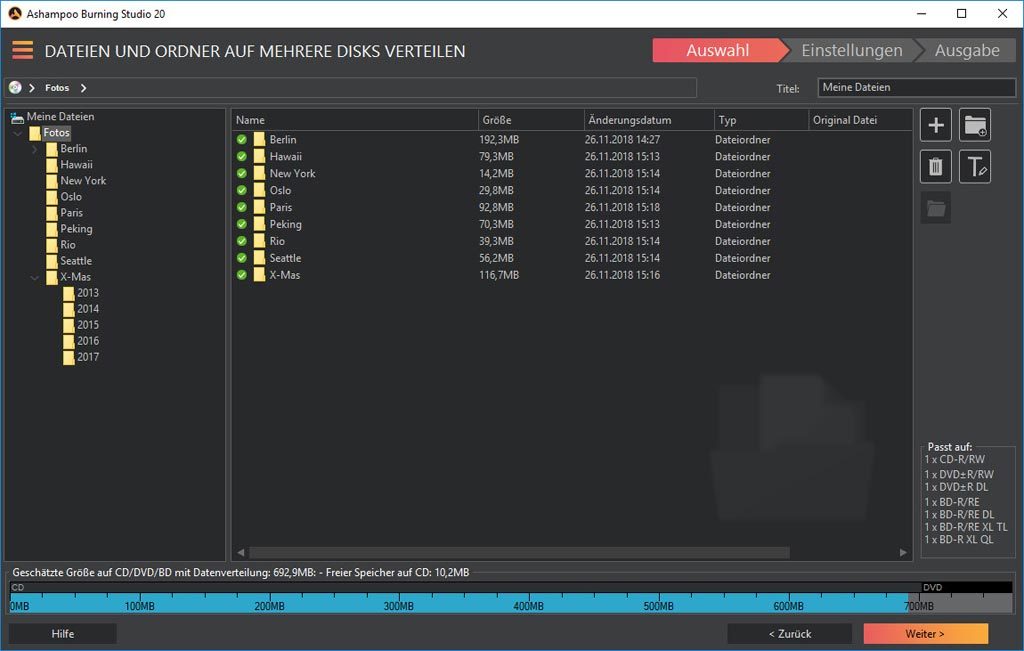1024x651 pixels.
Task: Collapse the X-Mas folder in tree
Action: point(35,278)
